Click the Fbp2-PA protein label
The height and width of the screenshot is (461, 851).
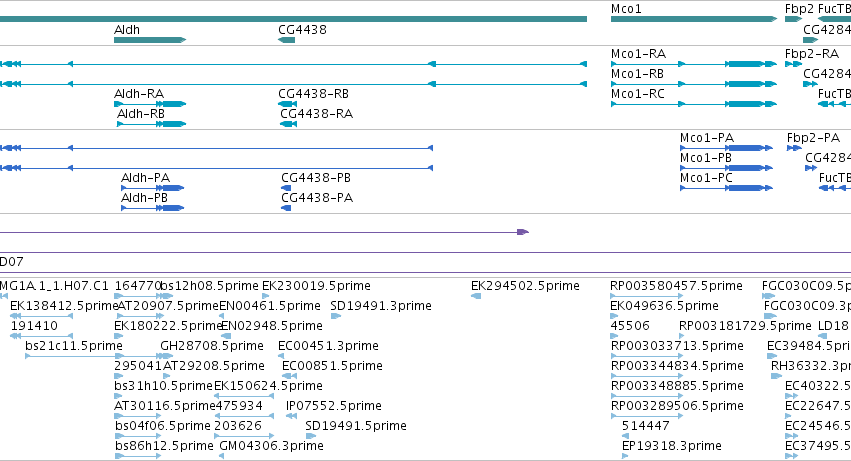[813, 138]
